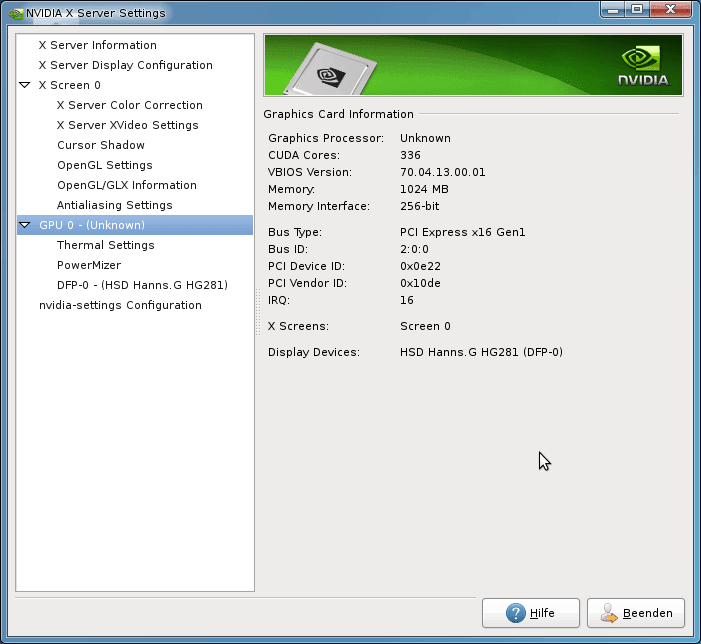Click the Graphics Card Information heading
Image resolution: width=701 pixels, height=644 pixels.
click(338, 114)
